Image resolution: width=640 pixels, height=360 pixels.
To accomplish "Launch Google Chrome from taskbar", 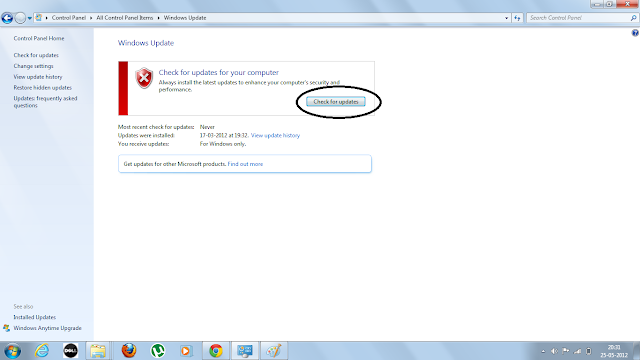I will pyautogui.click(x=216, y=351).
